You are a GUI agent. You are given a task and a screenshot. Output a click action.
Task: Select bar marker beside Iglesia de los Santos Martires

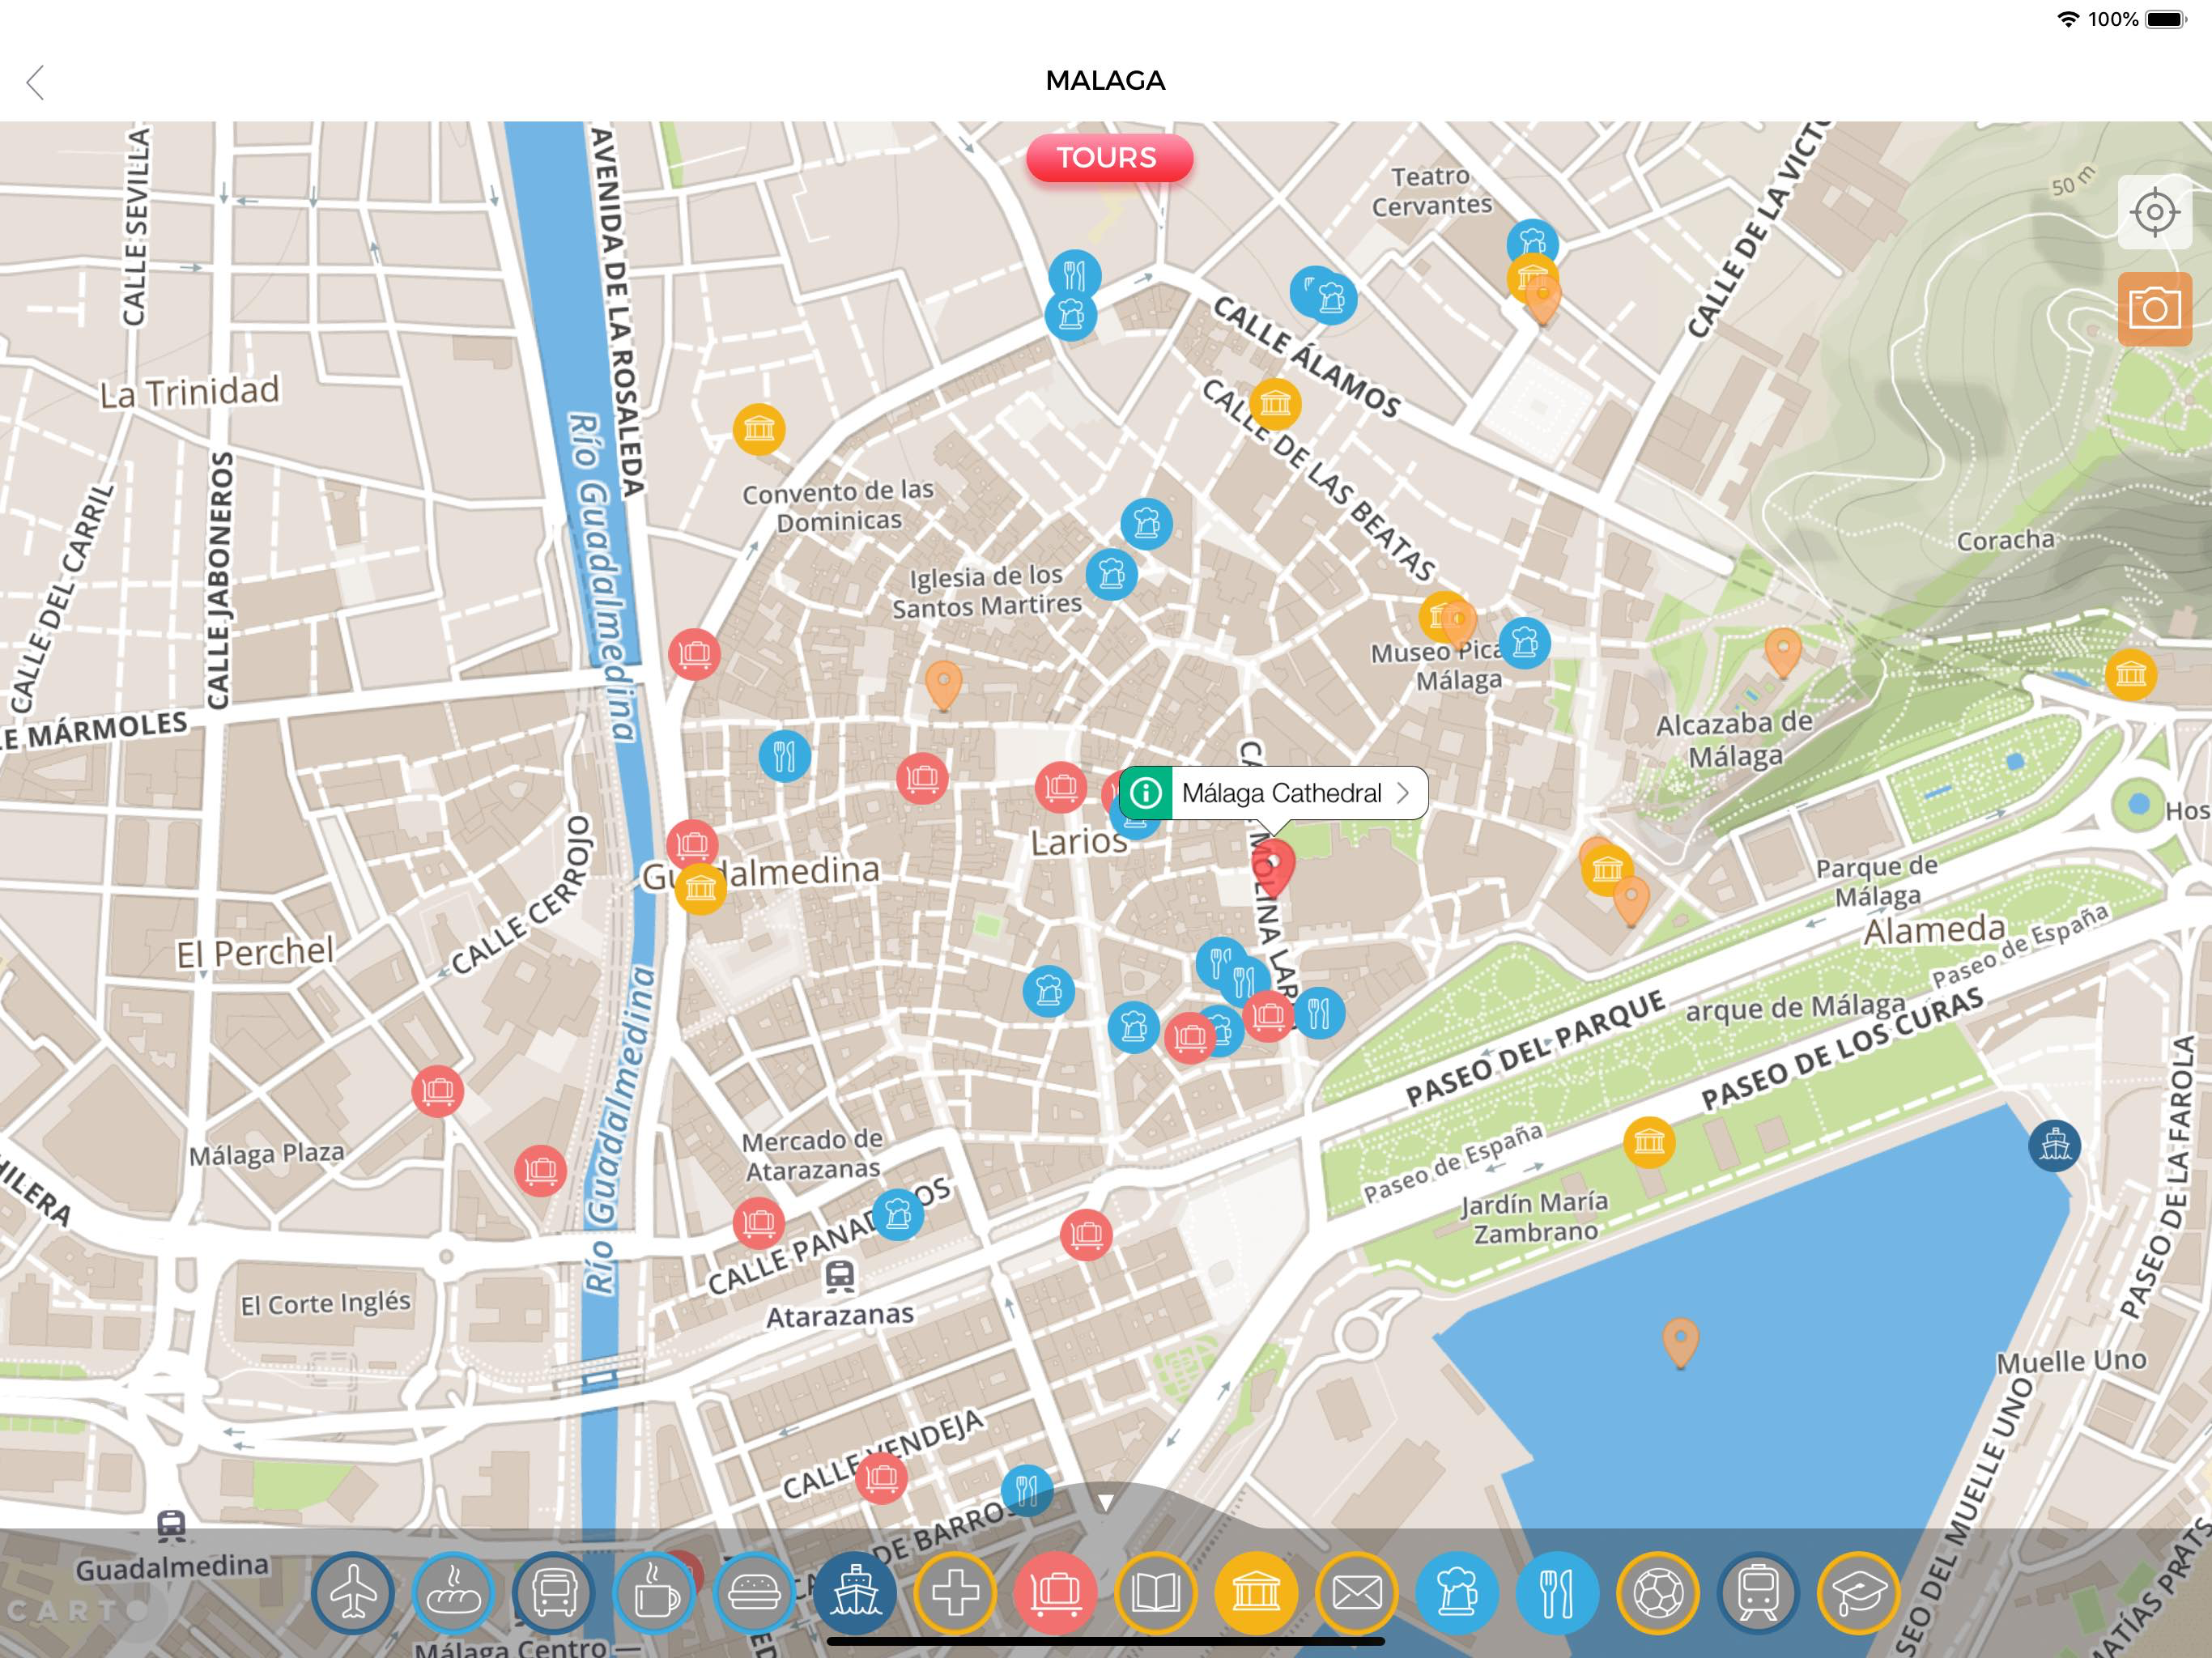1111,574
